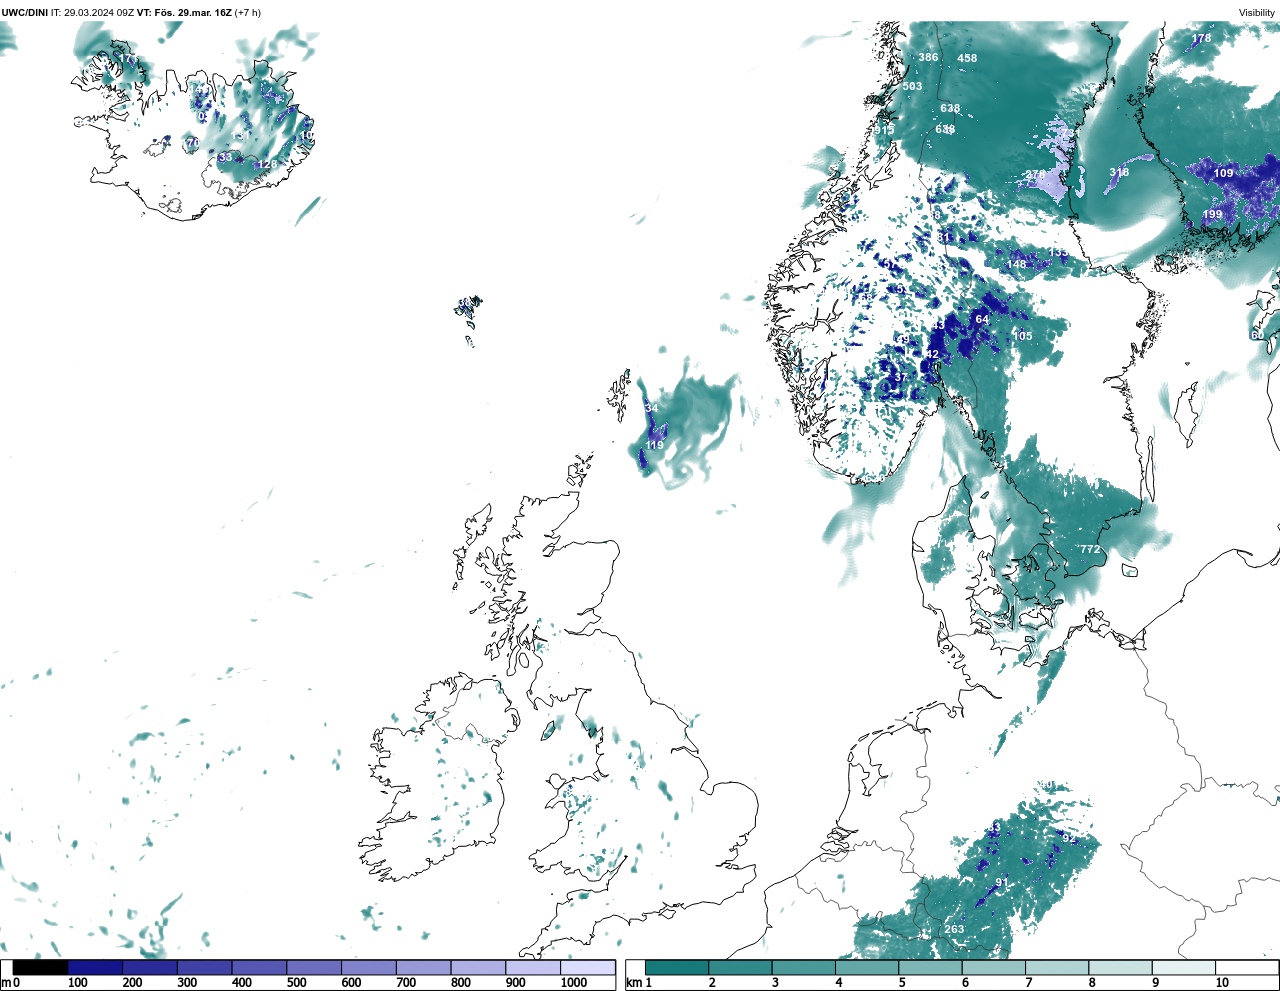Click the 458 visibility value

[967, 58]
